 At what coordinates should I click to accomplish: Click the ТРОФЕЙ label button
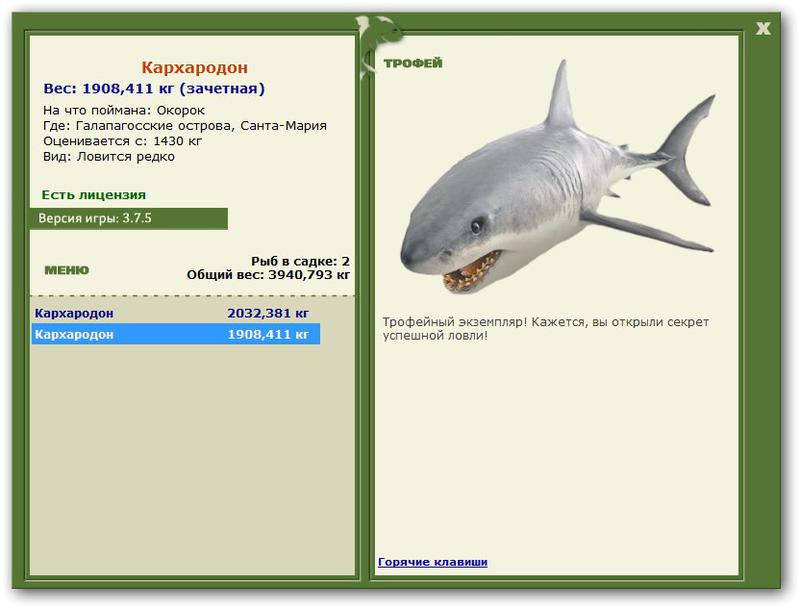pos(413,63)
